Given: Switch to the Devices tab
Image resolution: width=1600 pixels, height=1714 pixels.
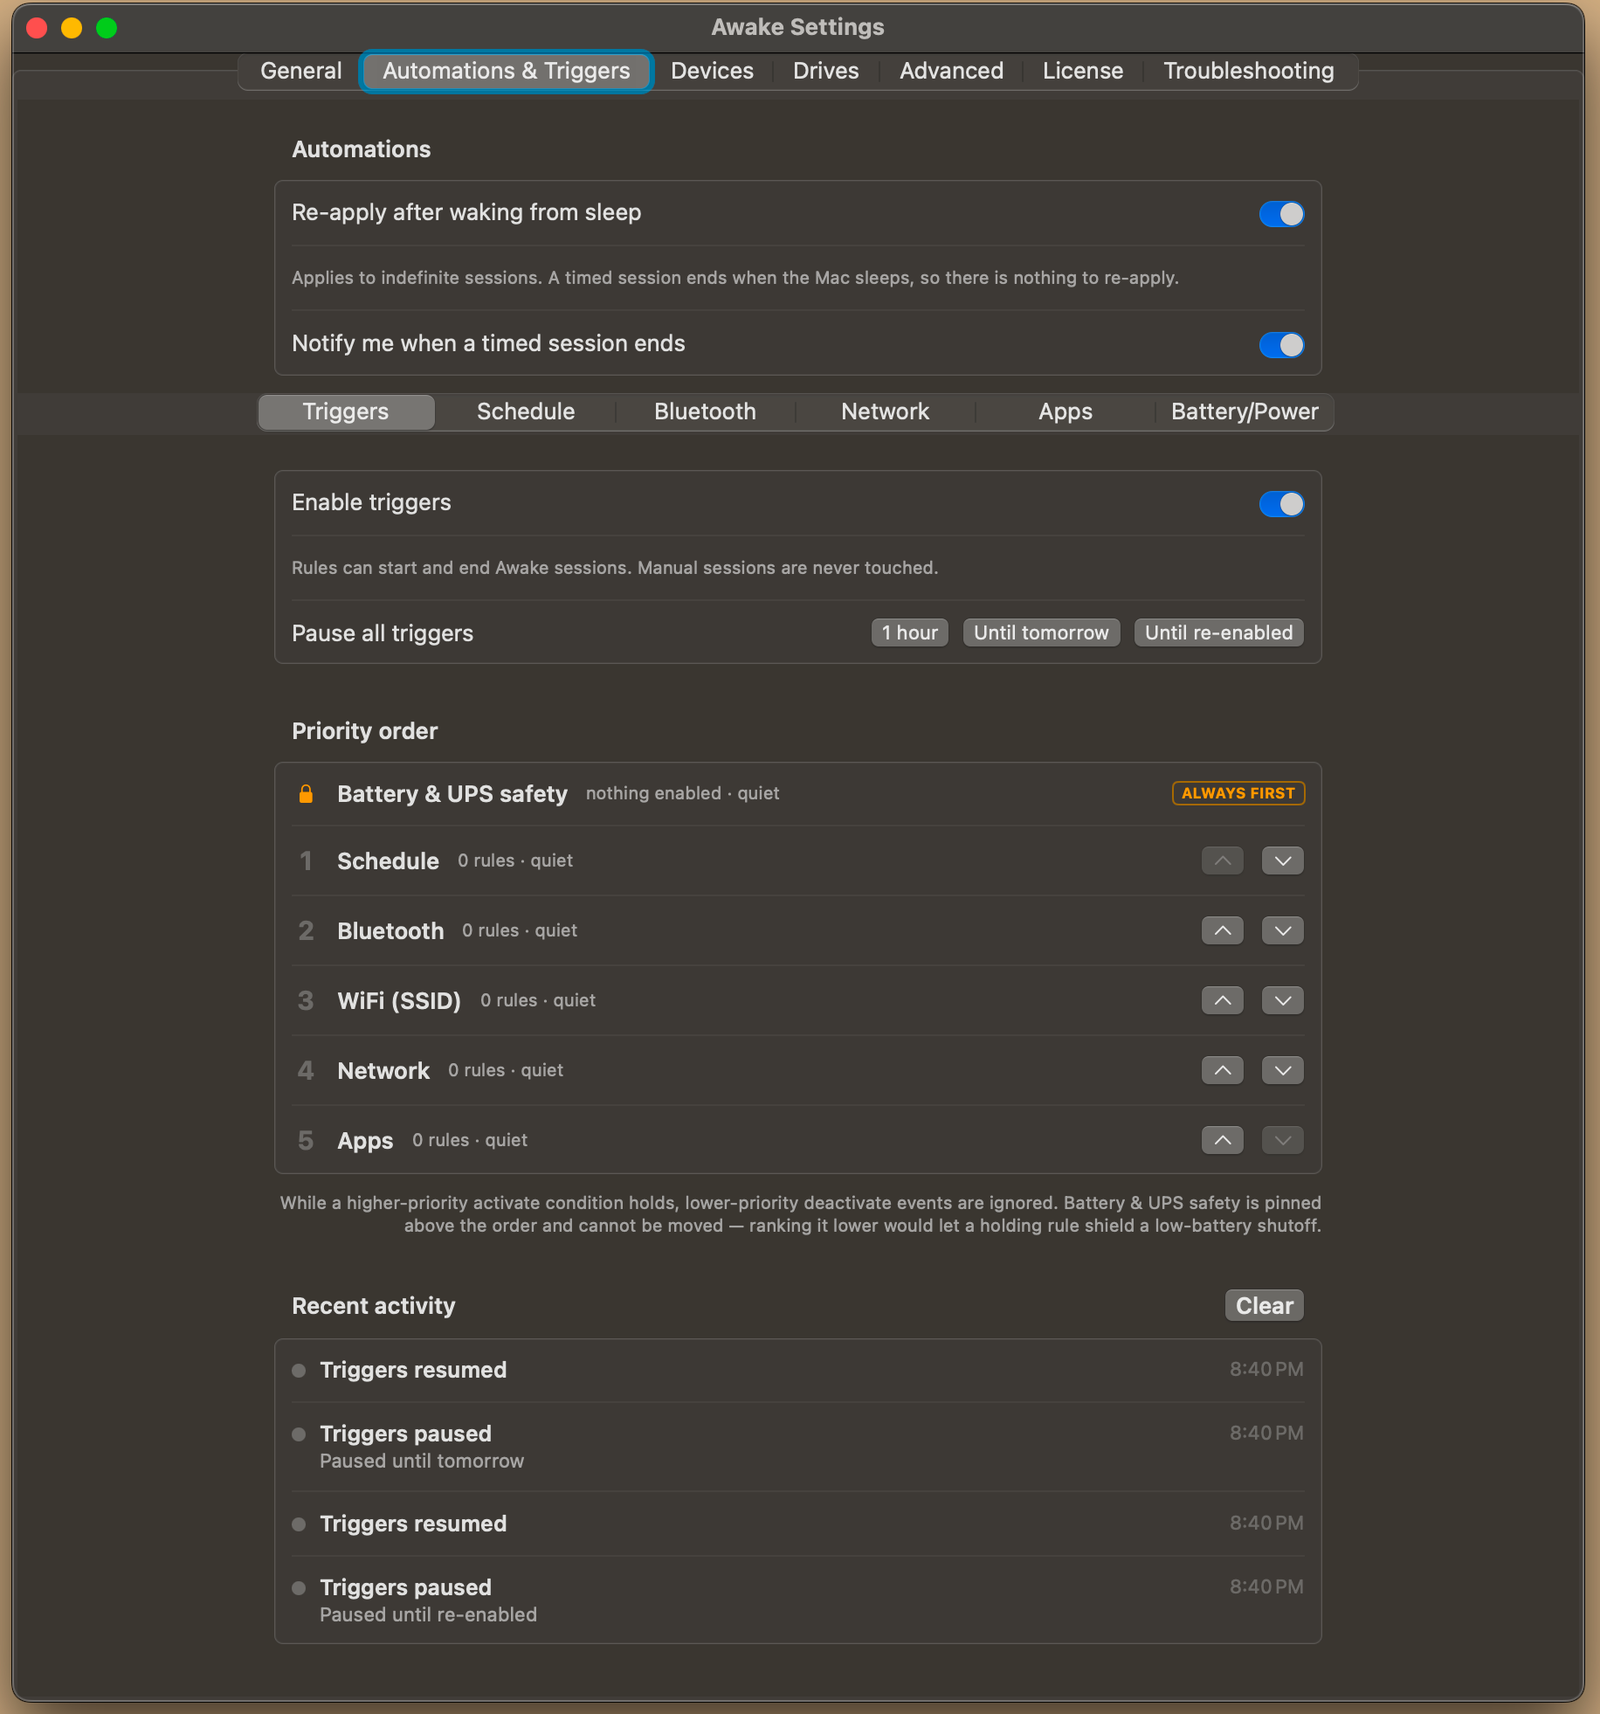Looking at the screenshot, I should 712,71.
